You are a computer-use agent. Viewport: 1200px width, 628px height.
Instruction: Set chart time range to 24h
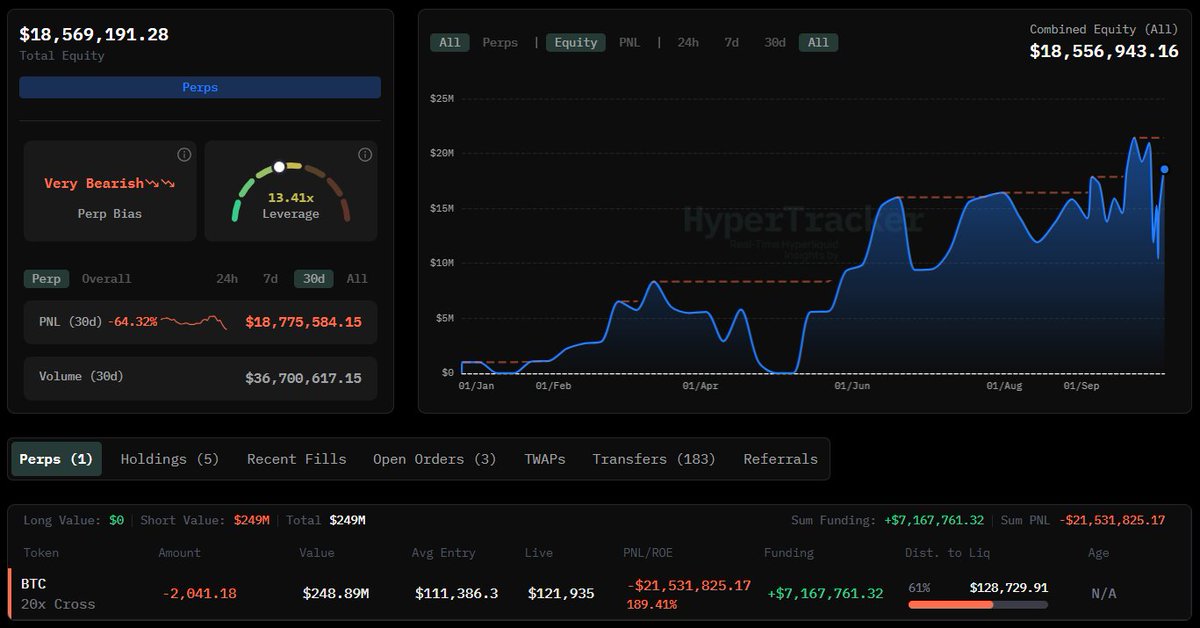coord(688,43)
